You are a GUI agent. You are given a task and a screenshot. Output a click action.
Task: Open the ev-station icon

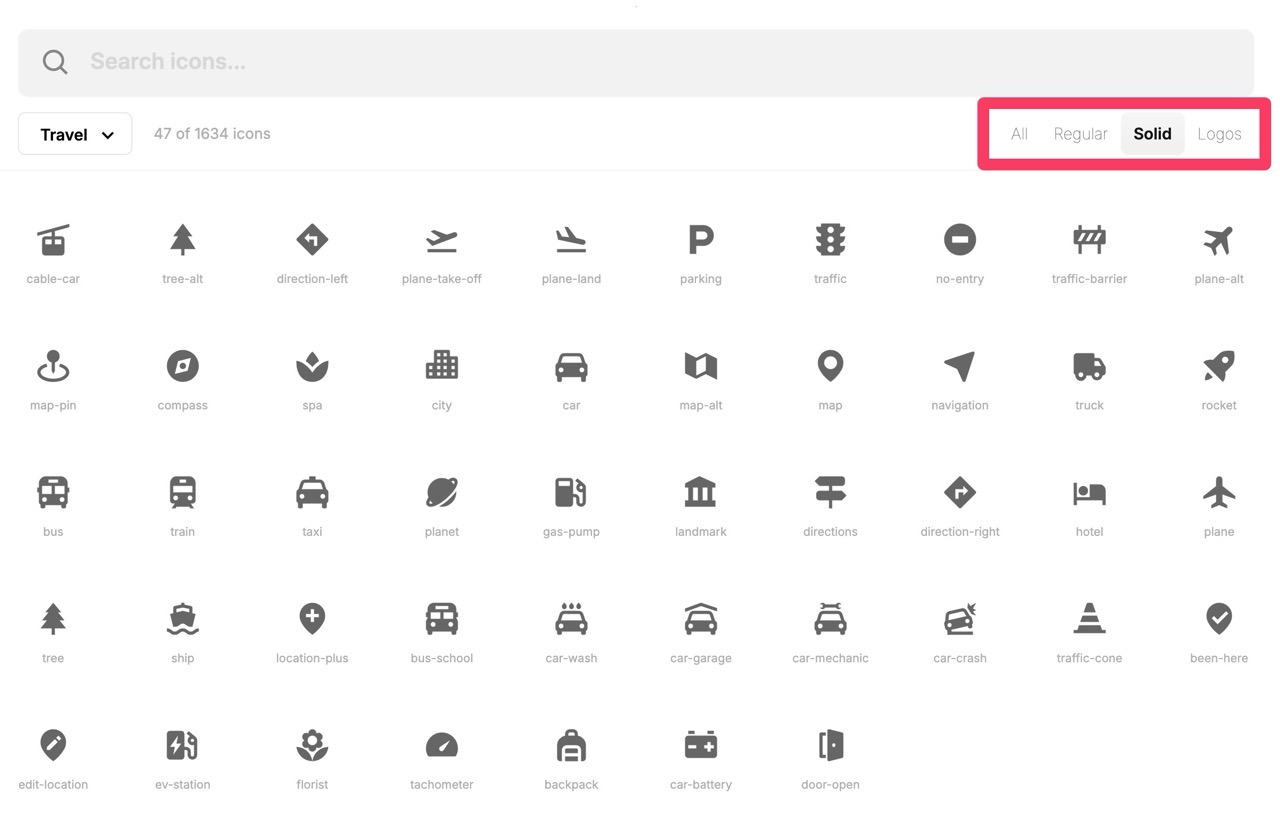[182, 746]
